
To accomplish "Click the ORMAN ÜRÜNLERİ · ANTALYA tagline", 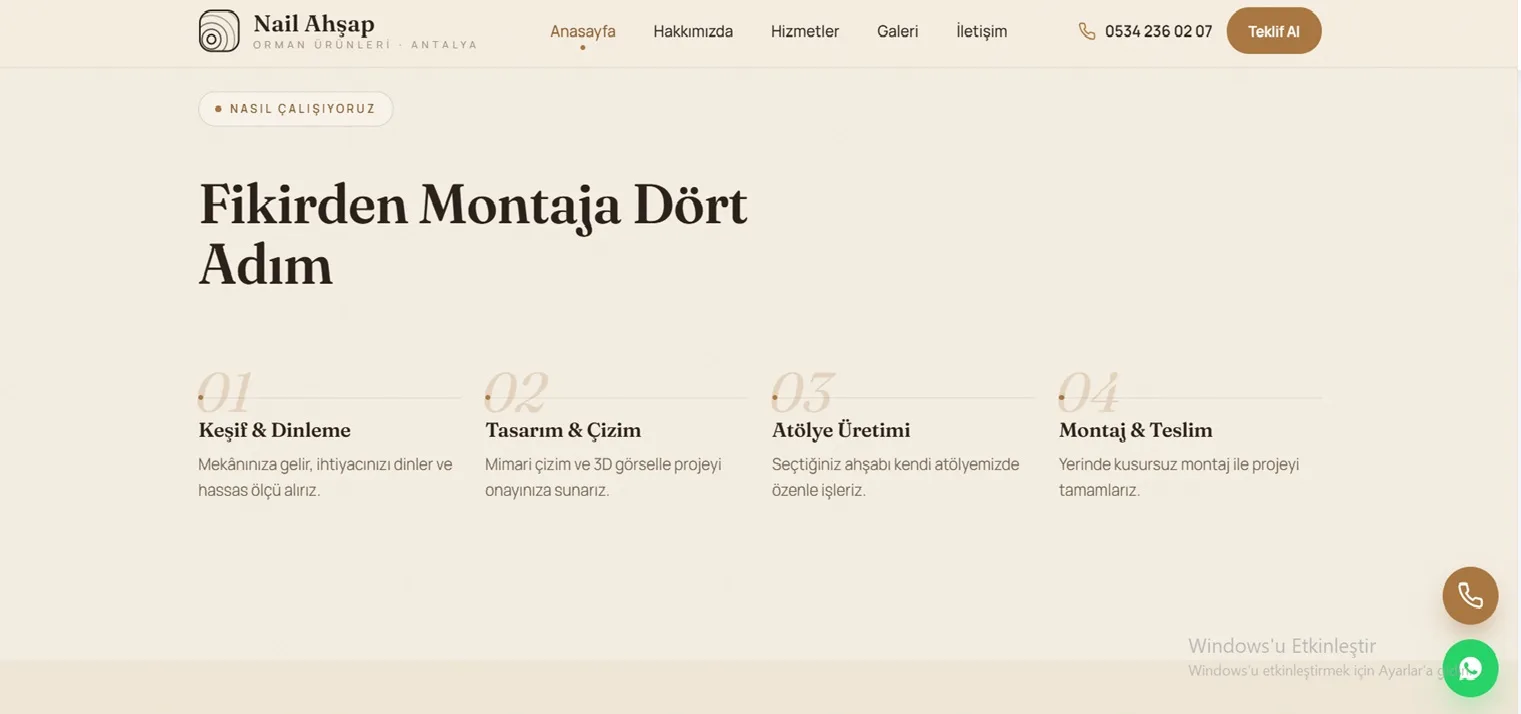I will tap(365, 45).
